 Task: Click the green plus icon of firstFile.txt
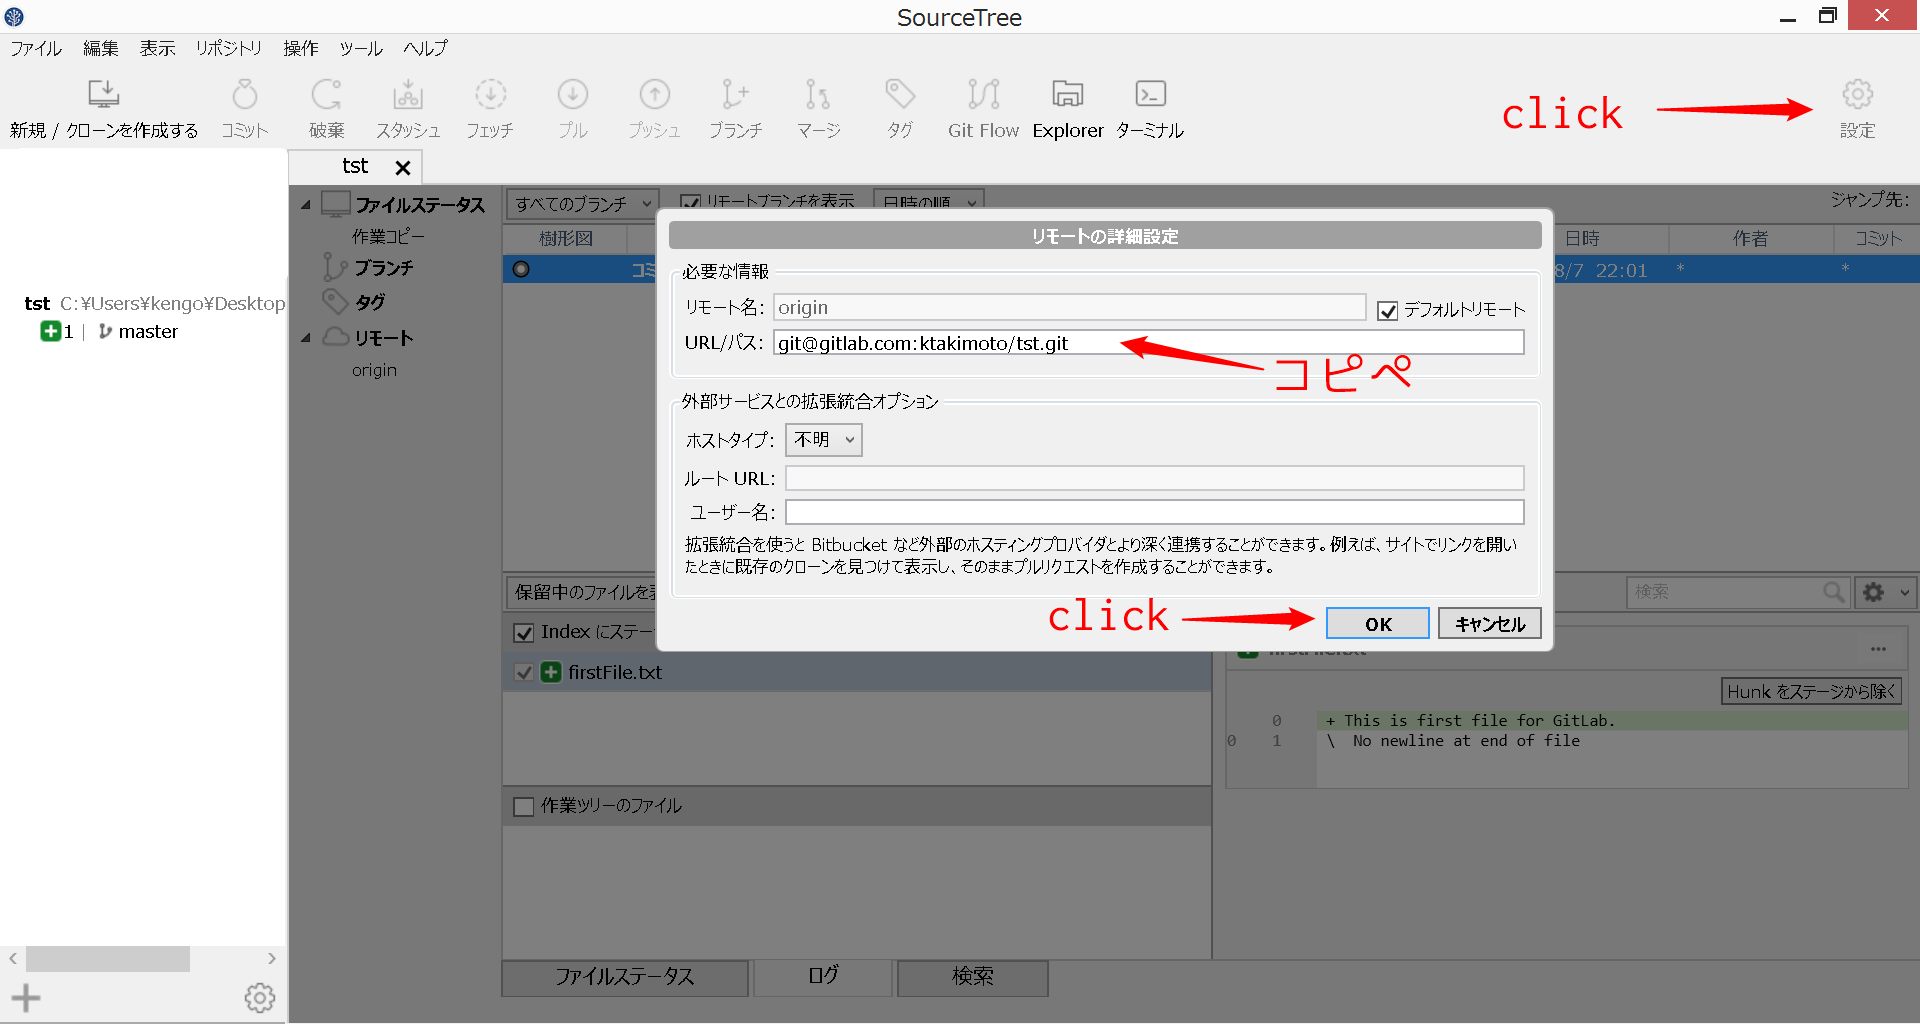[551, 672]
